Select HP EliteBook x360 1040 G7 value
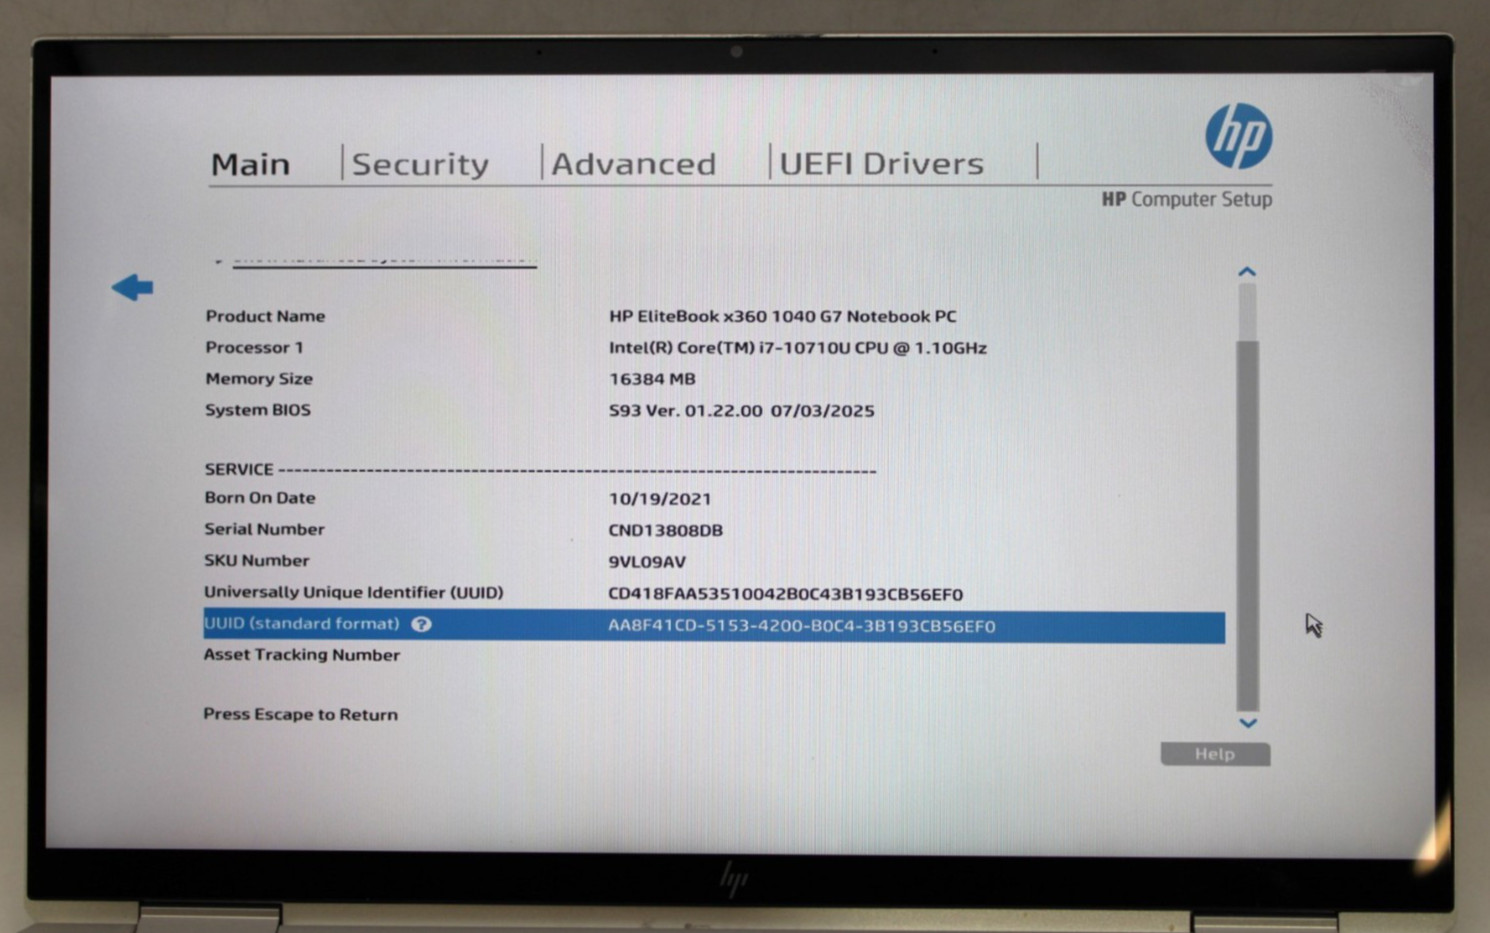The height and width of the screenshot is (933, 1490). click(782, 316)
